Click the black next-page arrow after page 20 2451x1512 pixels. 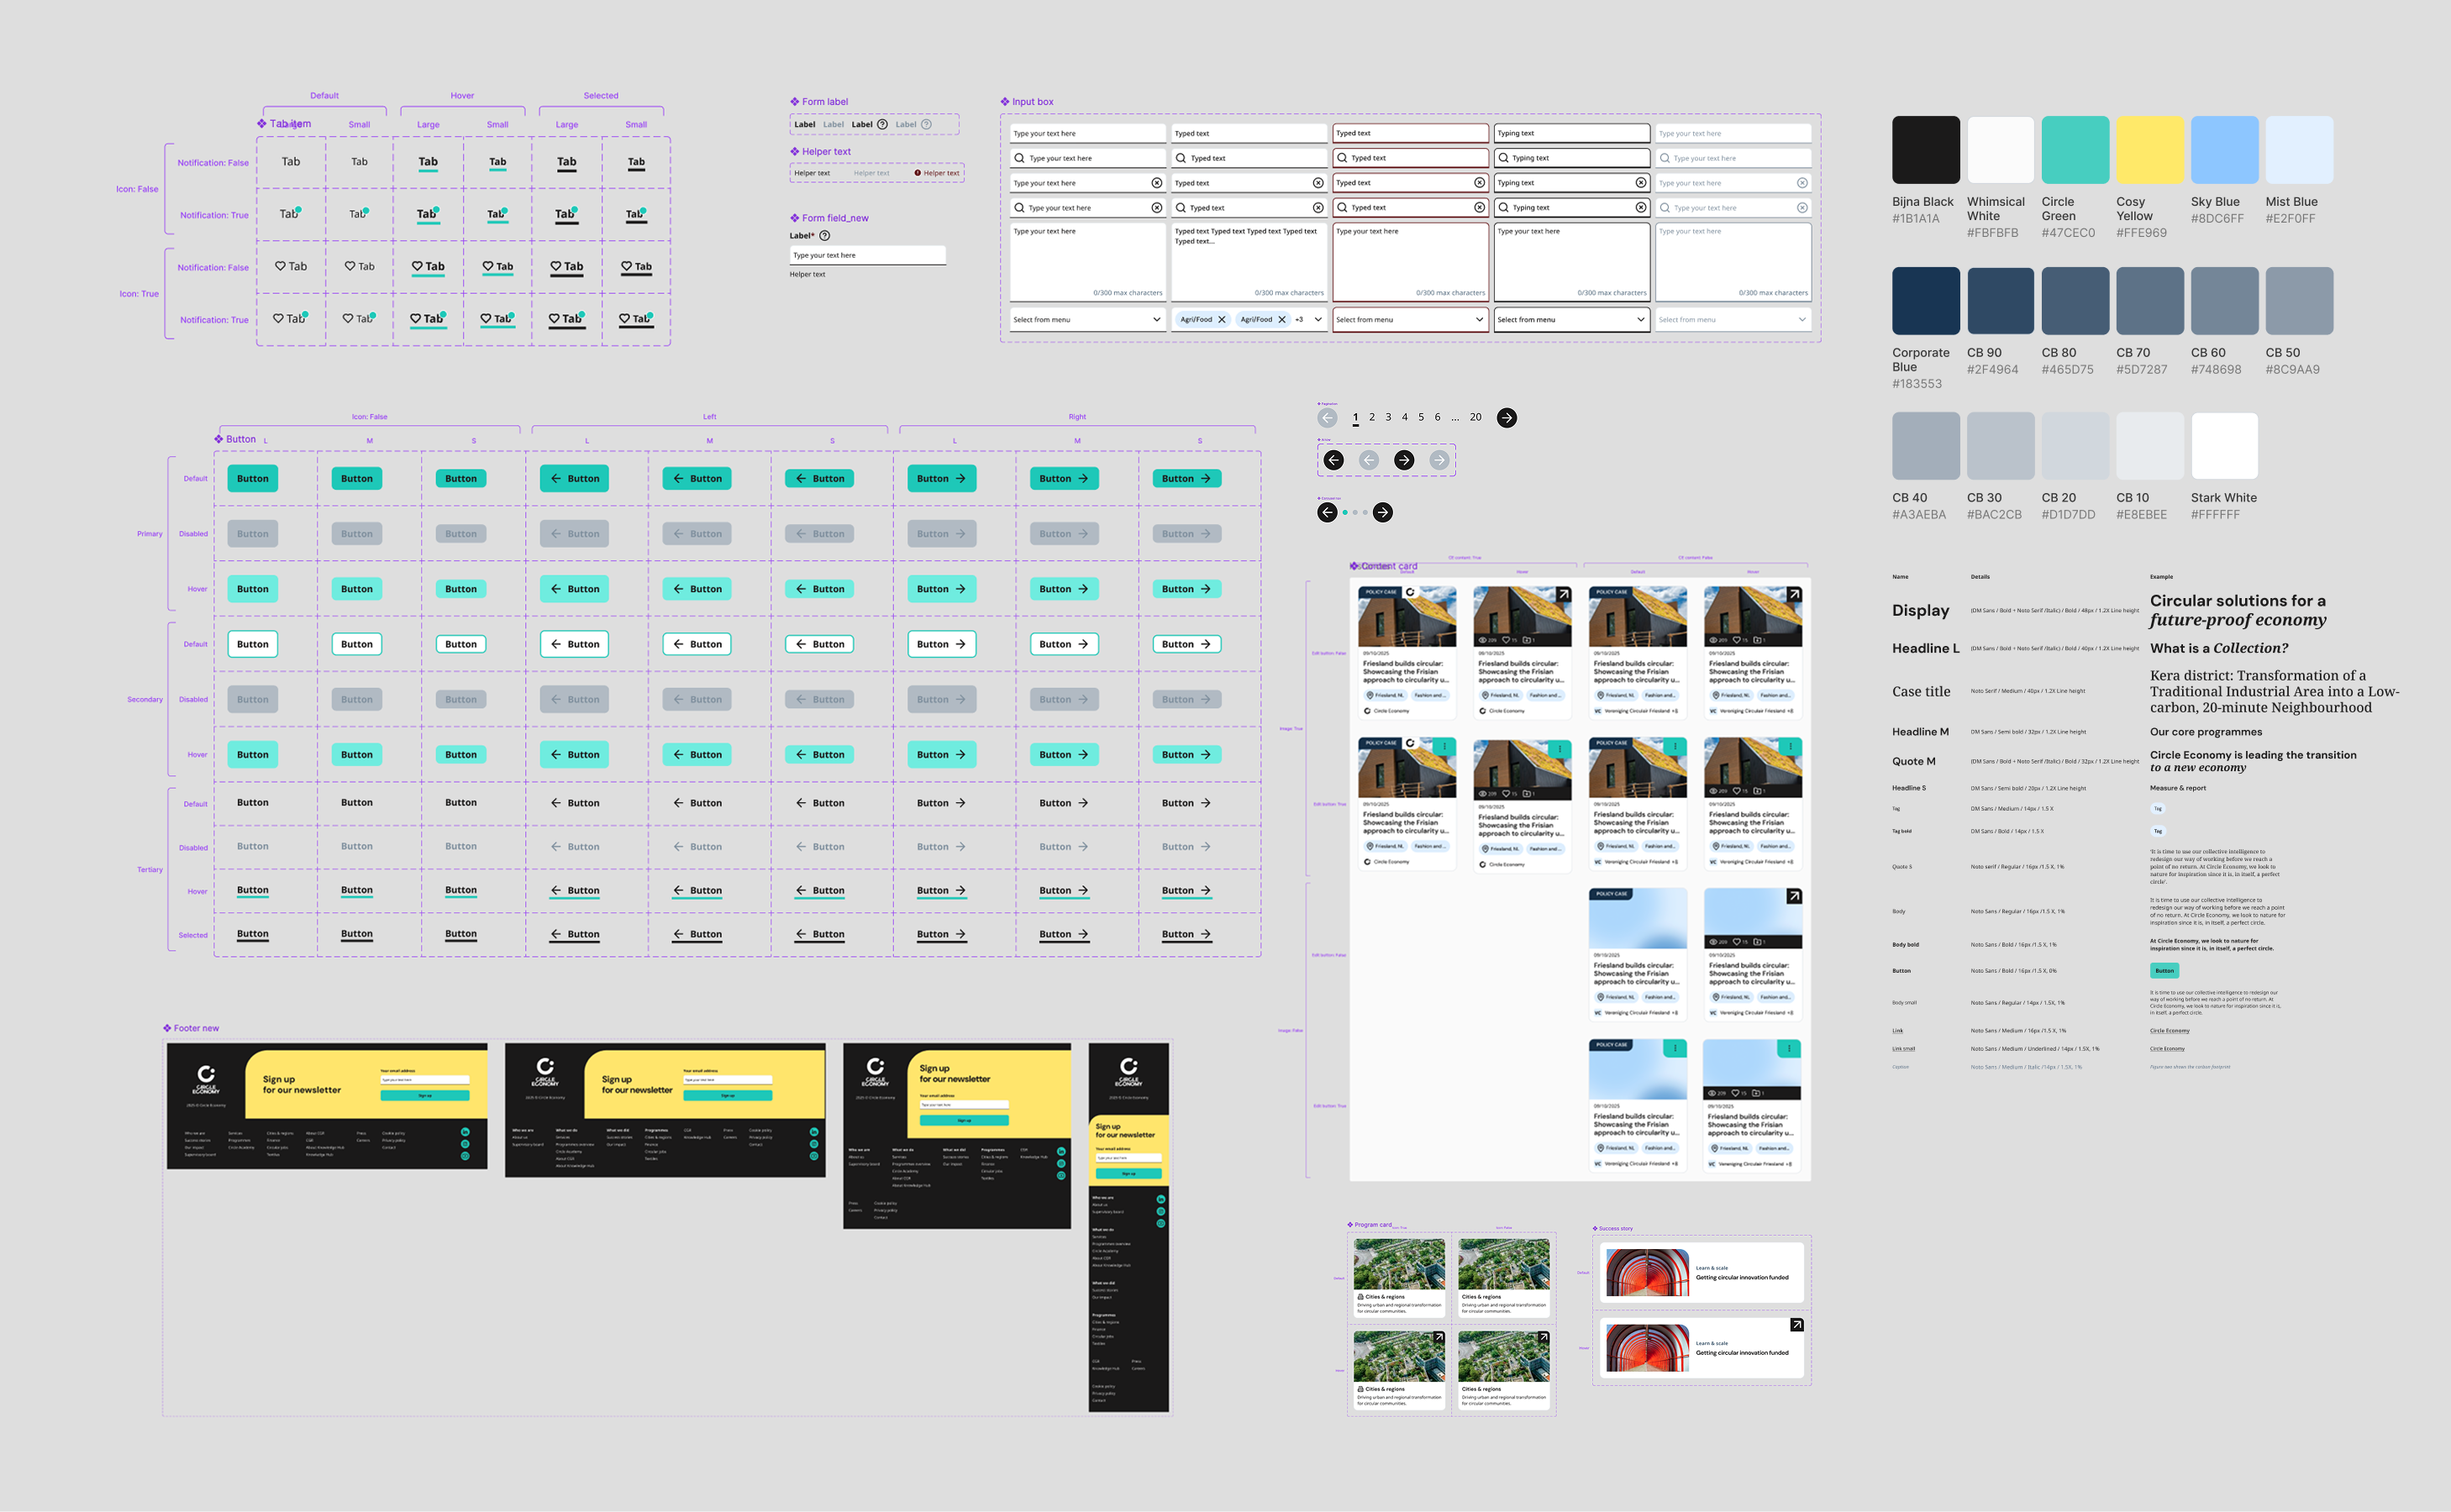click(1506, 418)
